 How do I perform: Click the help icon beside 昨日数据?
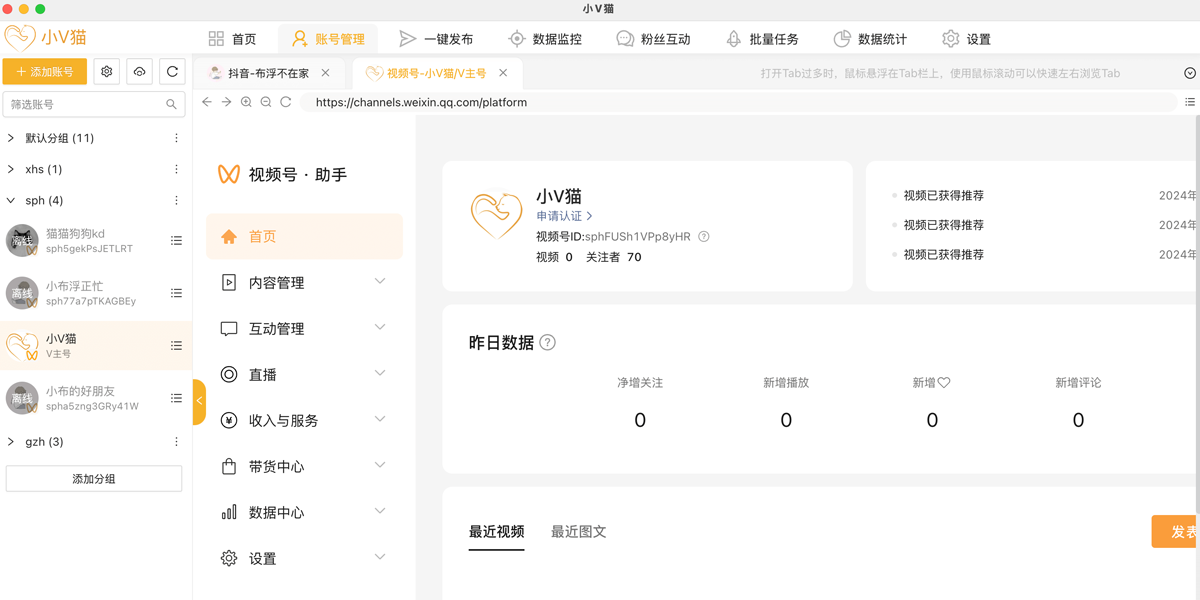[547, 342]
